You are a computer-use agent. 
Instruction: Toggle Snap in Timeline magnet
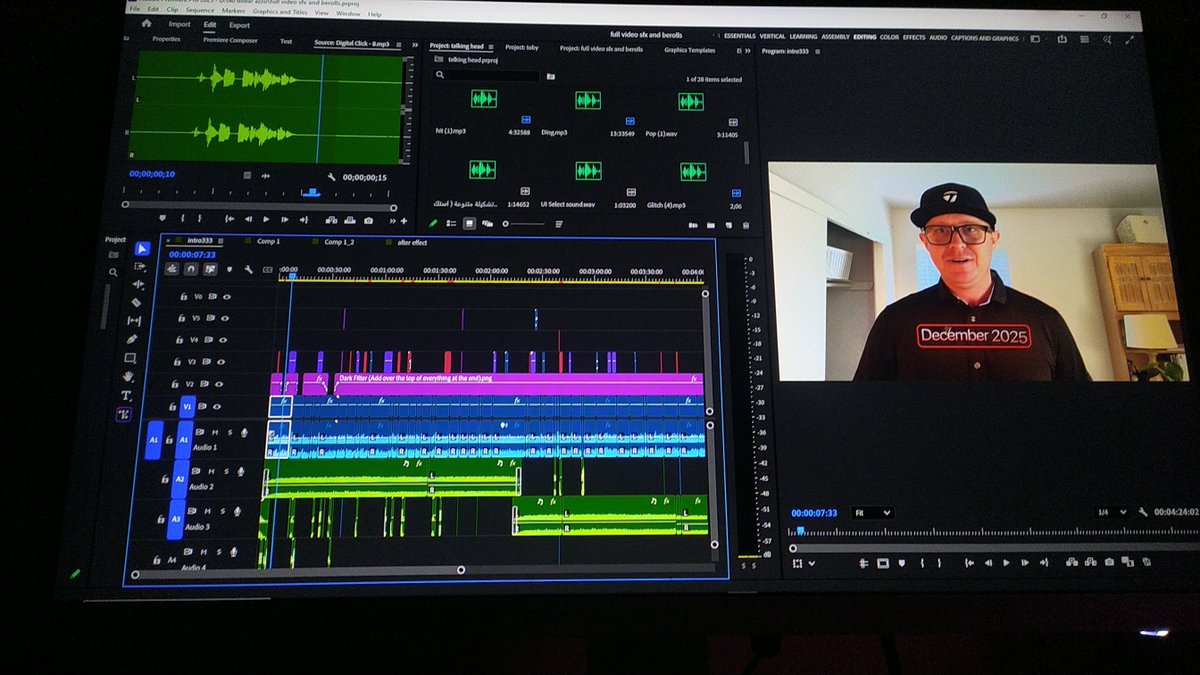[x=190, y=268]
